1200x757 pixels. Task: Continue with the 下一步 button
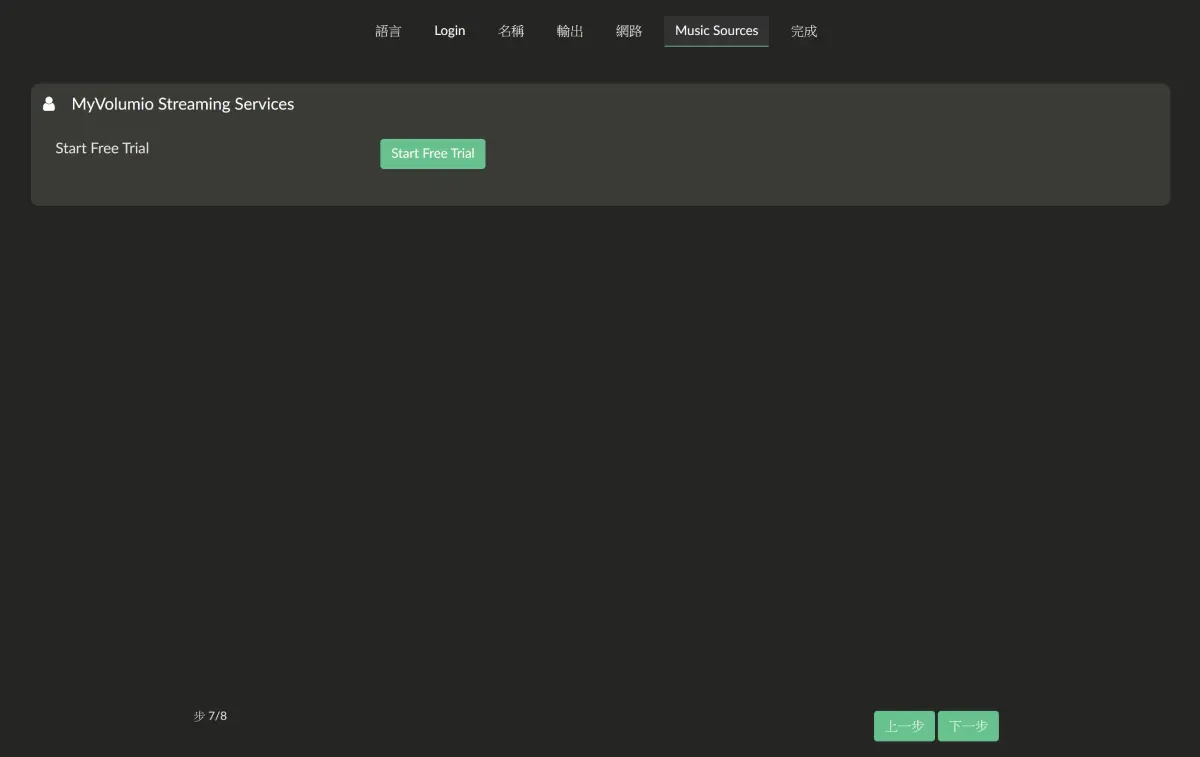click(968, 726)
